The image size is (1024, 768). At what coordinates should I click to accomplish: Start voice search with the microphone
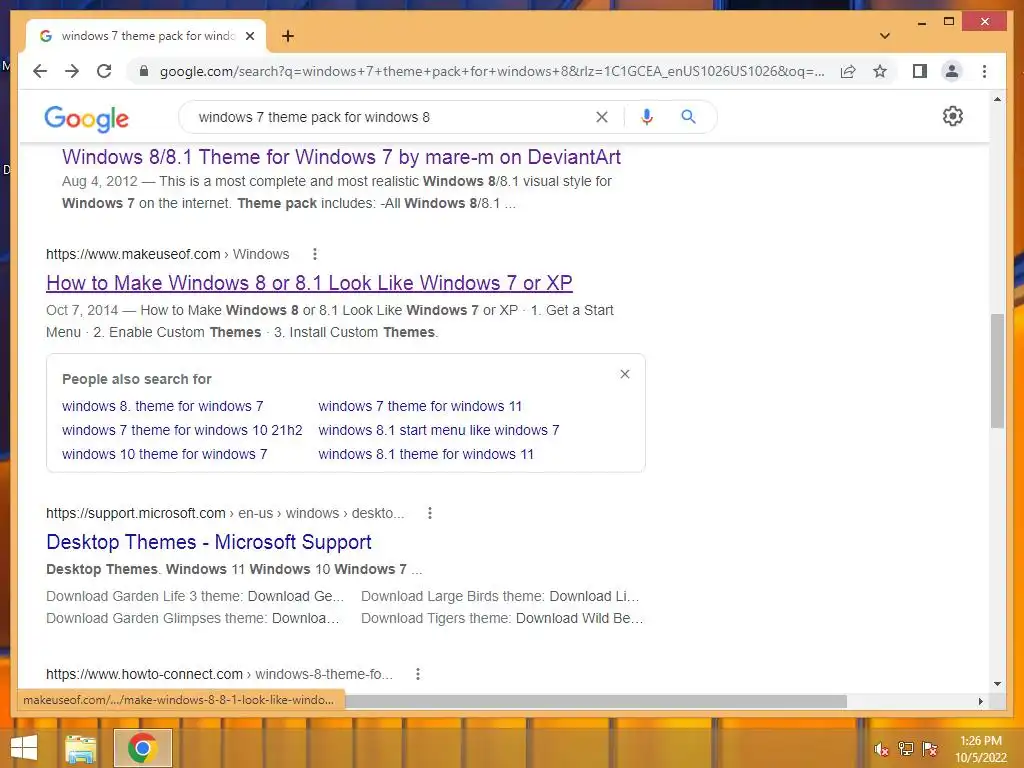pyautogui.click(x=647, y=117)
